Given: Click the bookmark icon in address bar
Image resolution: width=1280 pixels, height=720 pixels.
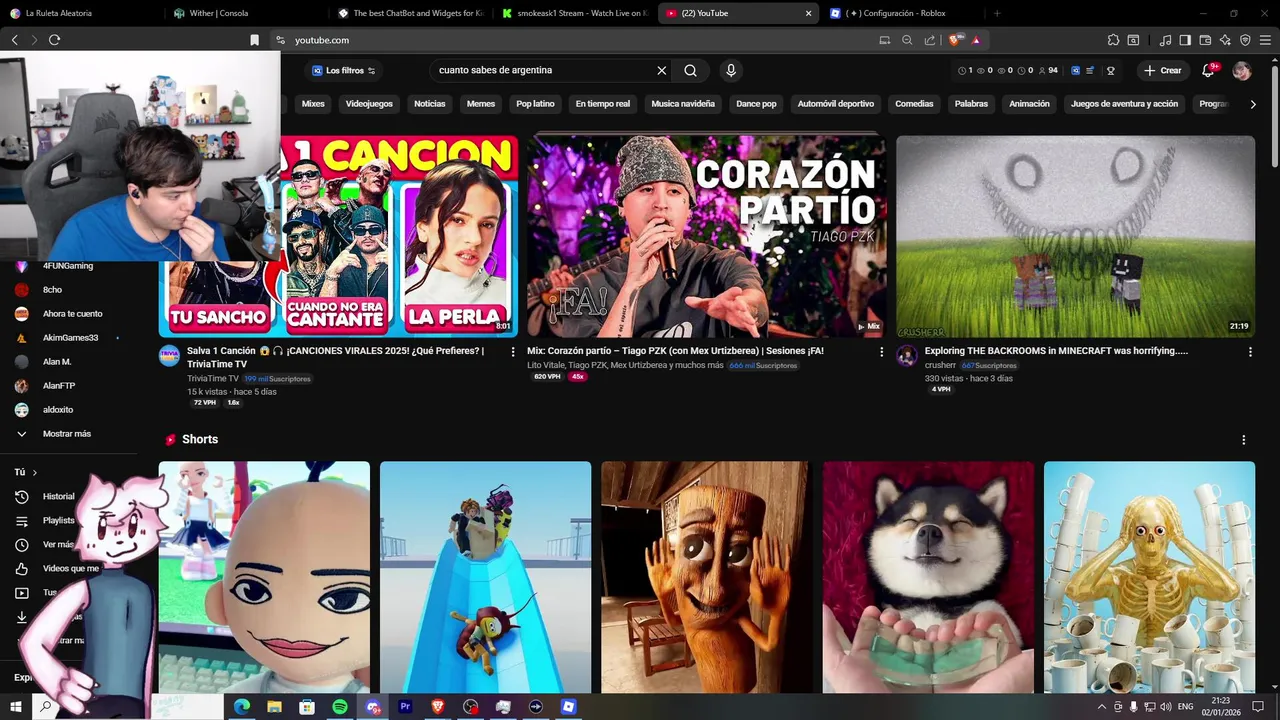Looking at the screenshot, I should pos(254,40).
